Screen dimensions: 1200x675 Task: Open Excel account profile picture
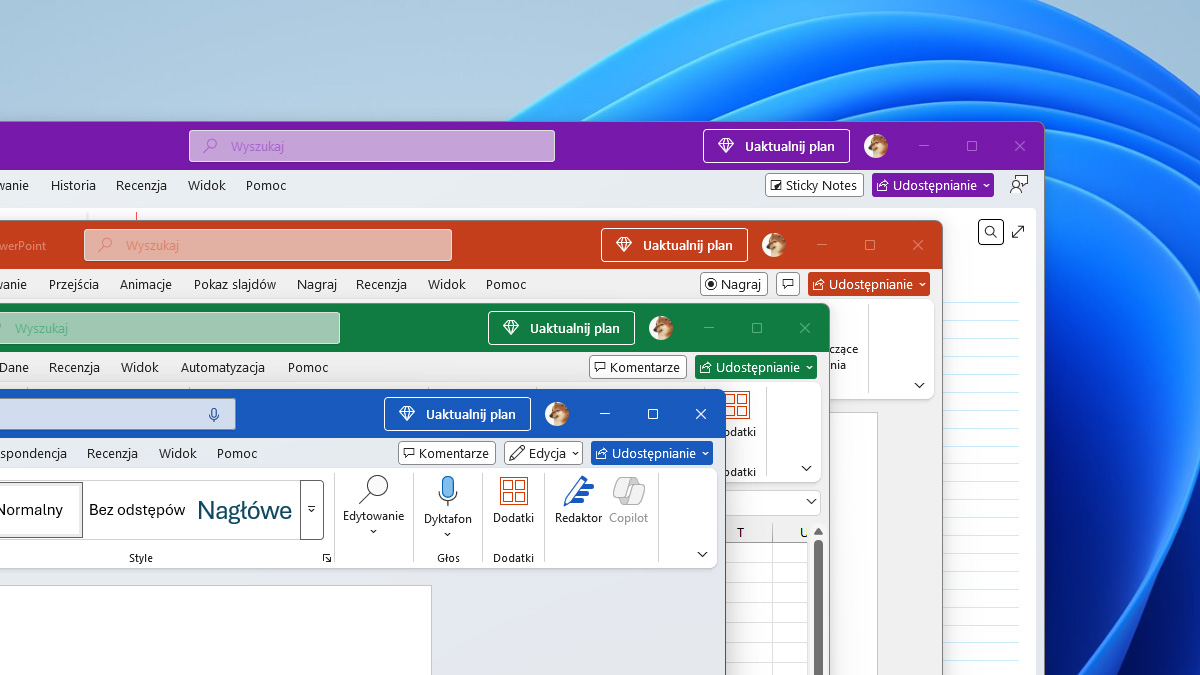661,328
